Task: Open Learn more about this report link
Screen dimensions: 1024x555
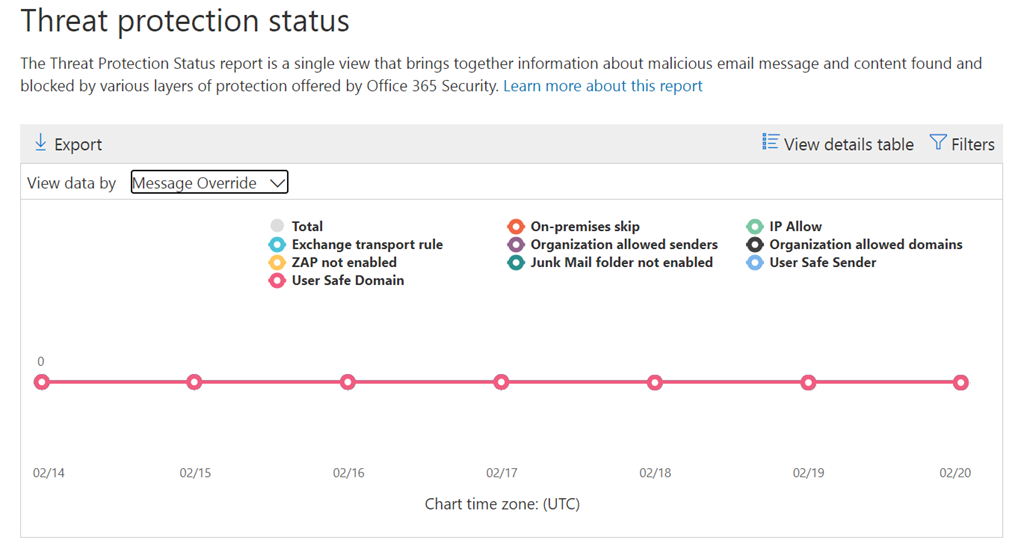Action: 602,86
